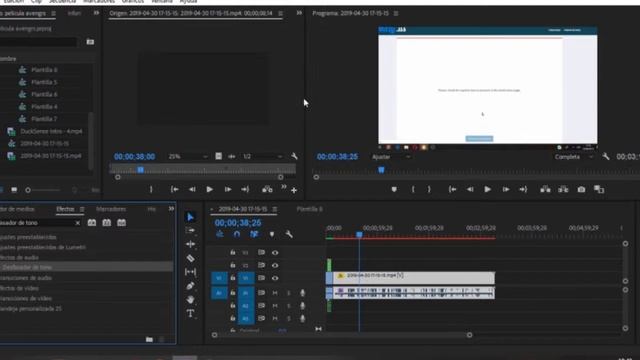Click Insert button in Source monitor
Image resolution: width=640 pixels, height=360 pixels.
(267, 189)
